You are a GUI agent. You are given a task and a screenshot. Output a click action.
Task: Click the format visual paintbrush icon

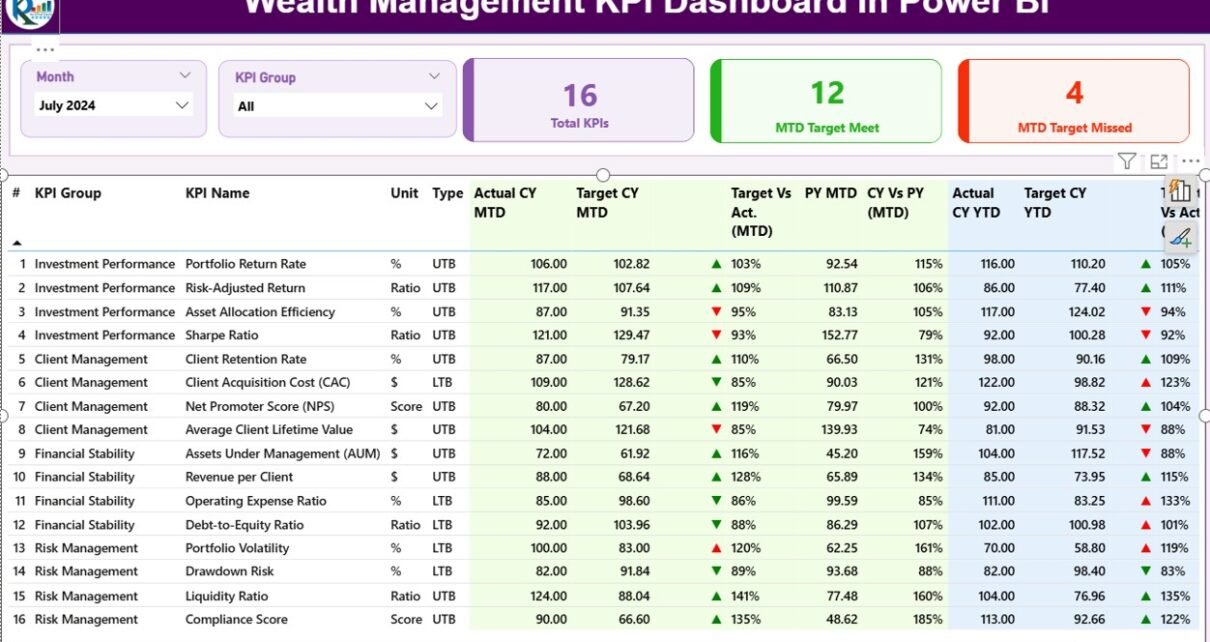1181,237
